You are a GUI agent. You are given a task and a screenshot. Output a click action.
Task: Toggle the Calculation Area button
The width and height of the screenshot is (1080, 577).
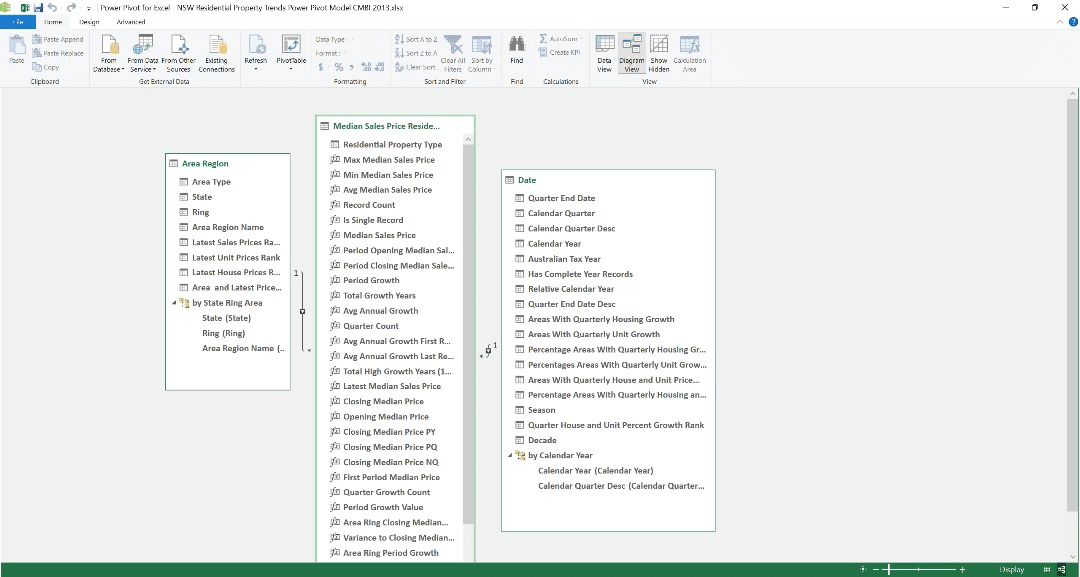click(689, 53)
